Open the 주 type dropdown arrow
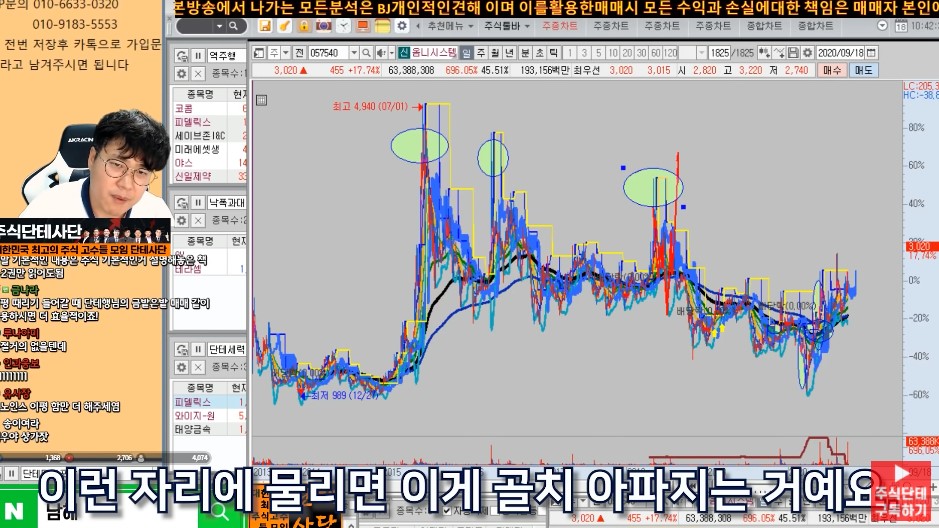Image resolution: width=939 pixels, height=528 pixels. tap(286, 53)
